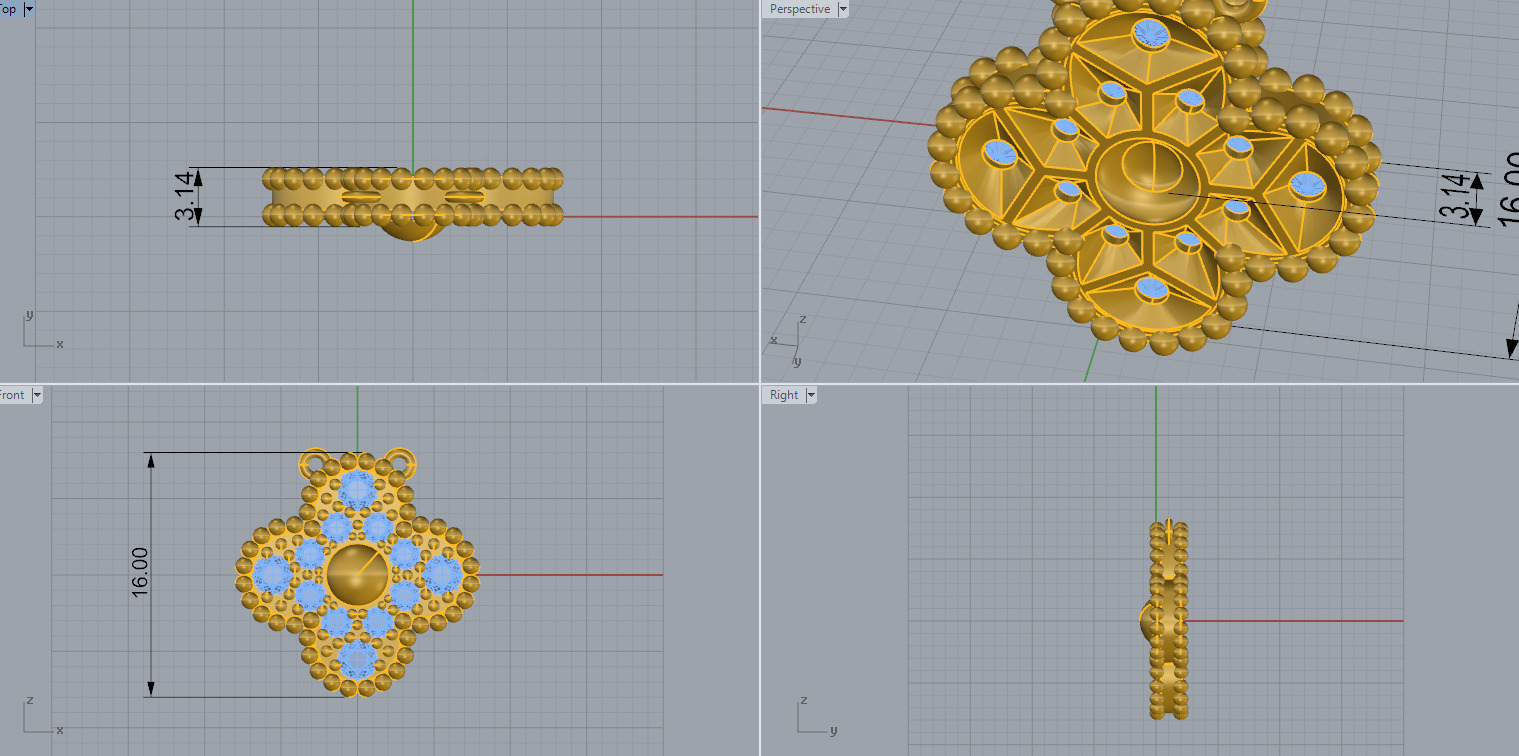Select the large center dome in Front view
1519x756 pixels.
[358, 575]
